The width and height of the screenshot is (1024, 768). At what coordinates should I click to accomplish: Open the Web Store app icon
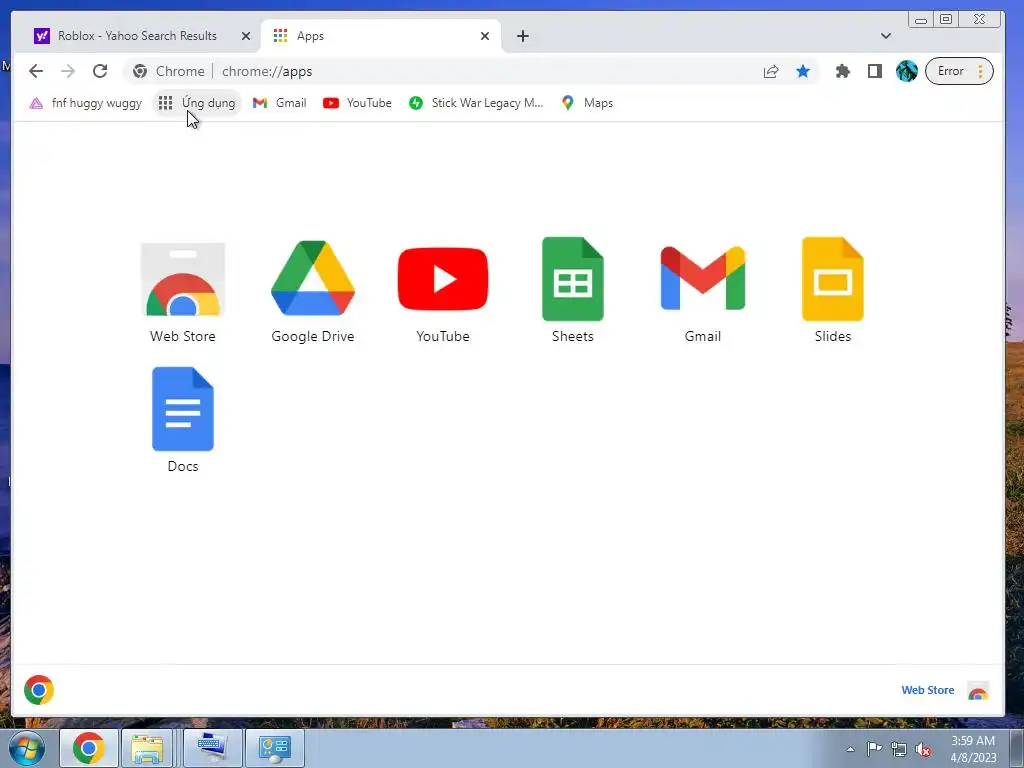click(183, 280)
